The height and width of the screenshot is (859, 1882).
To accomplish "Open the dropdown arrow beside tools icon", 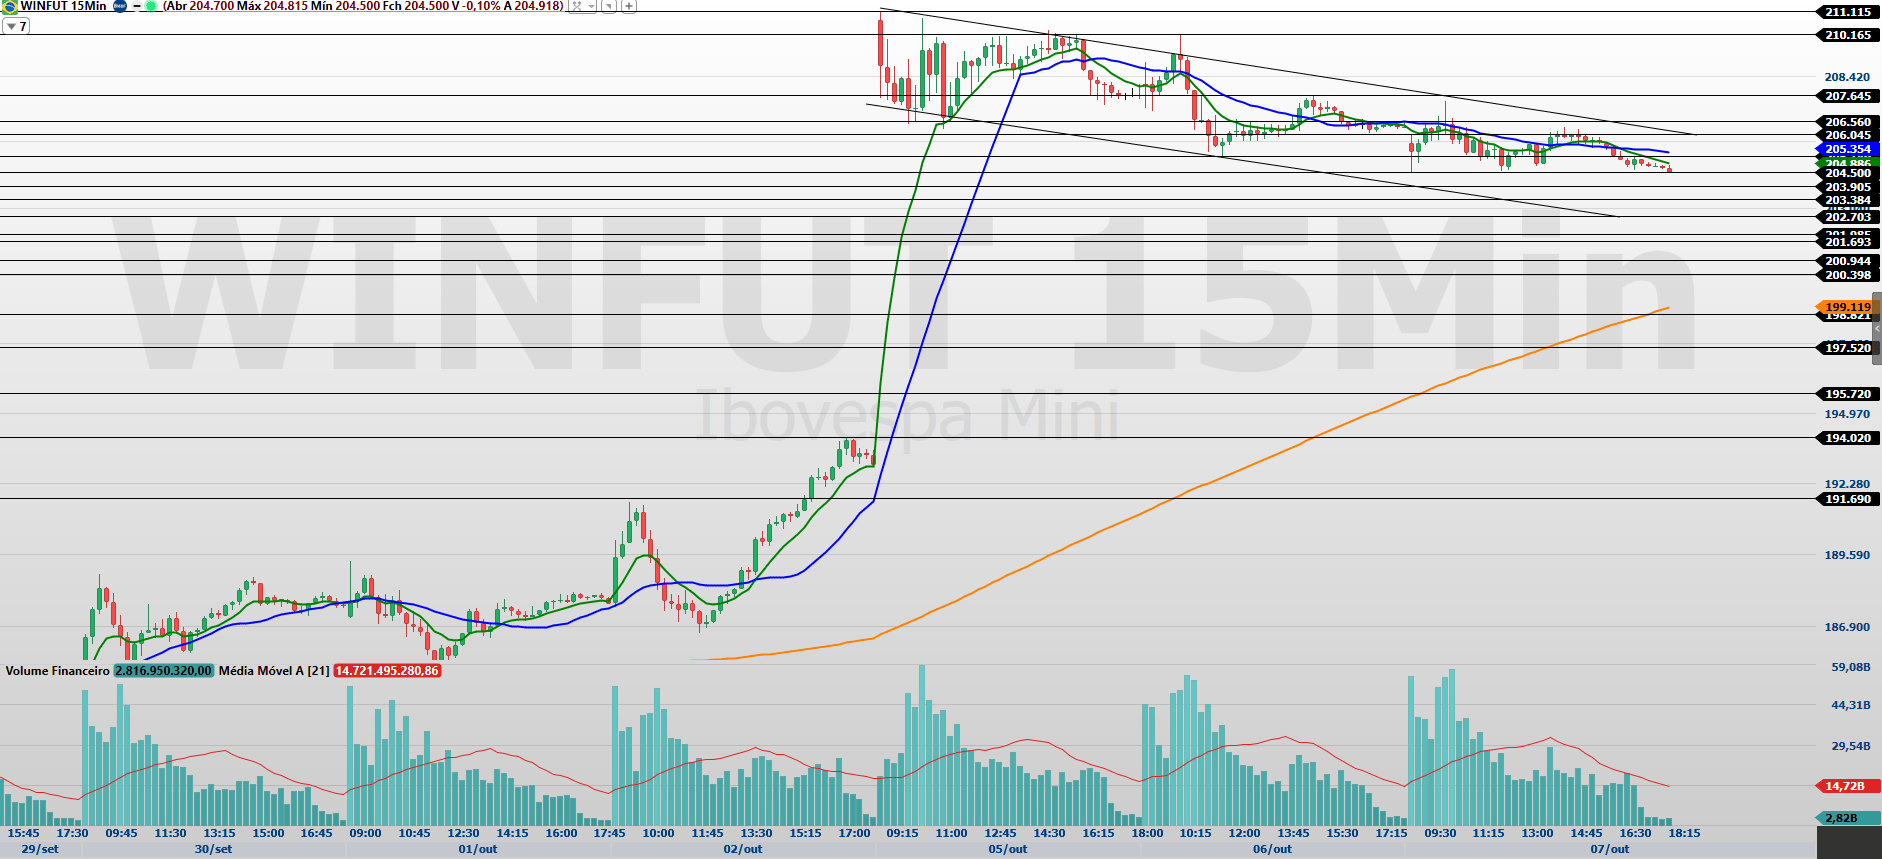I will tap(591, 6).
